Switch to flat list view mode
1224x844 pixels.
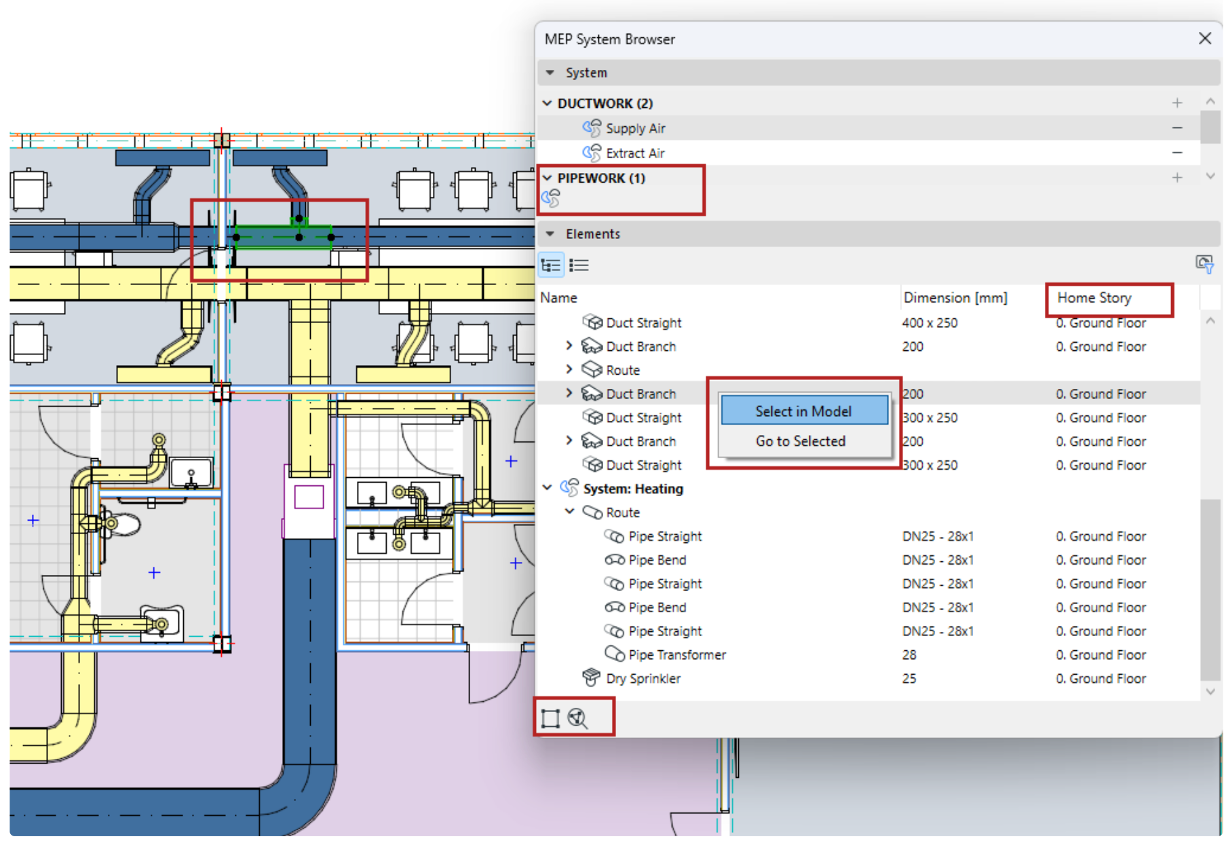coord(579,265)
